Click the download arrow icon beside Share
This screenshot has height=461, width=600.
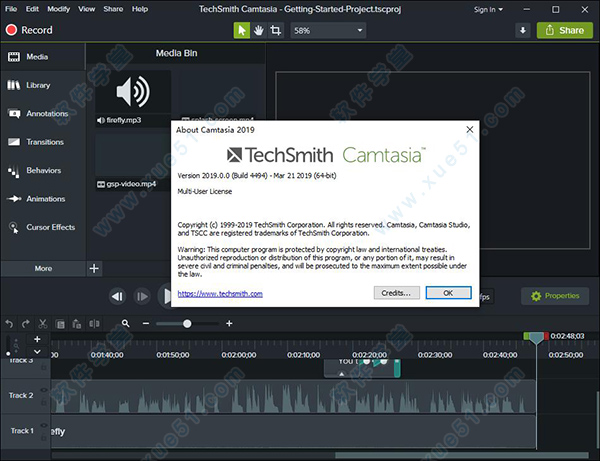[x=523, y=30]
